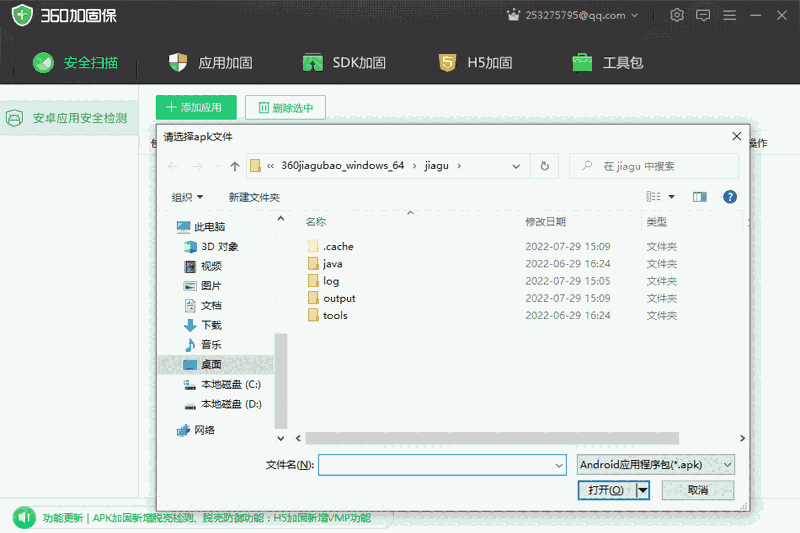Select 网络 in navigation tree
800x533 pixels.
click(x=196, y=430)
